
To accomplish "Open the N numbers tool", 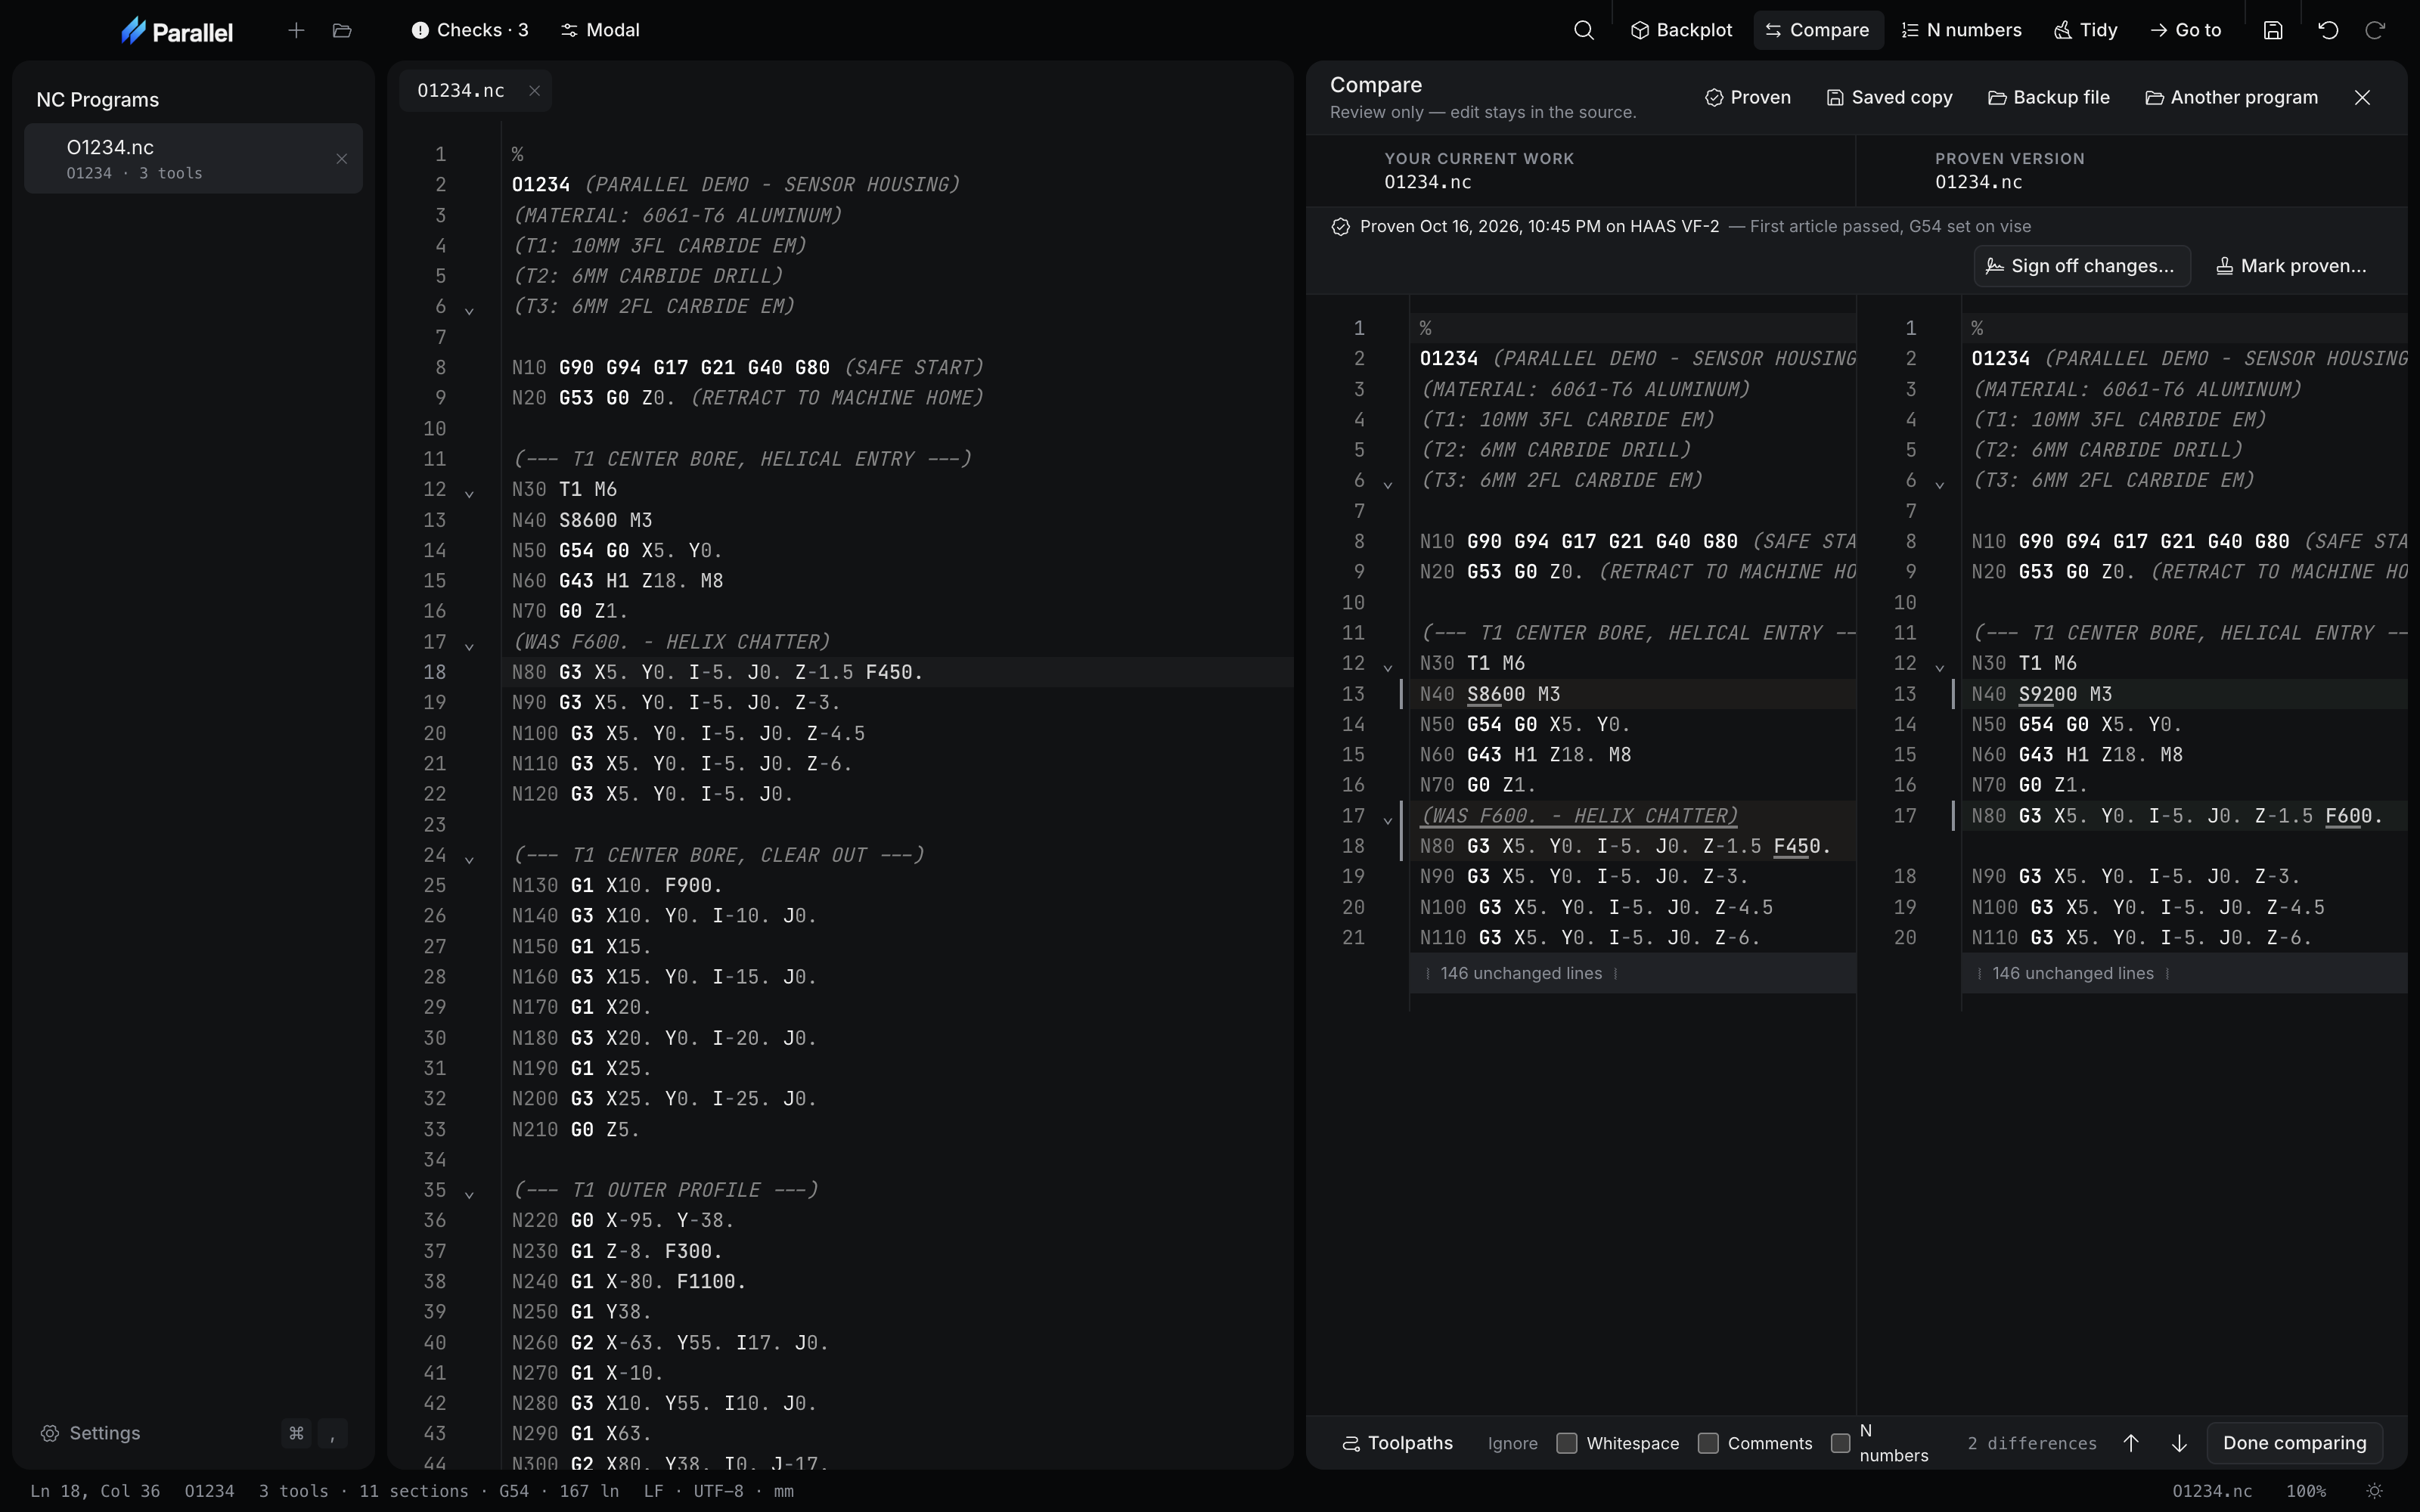I will coord(1961,30).
